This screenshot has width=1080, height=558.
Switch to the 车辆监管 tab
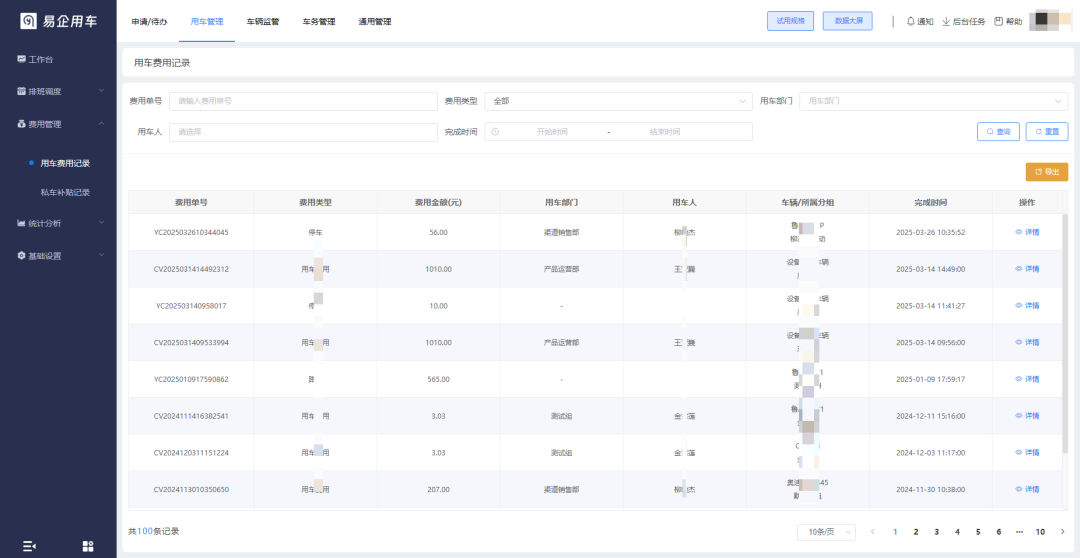263,21
